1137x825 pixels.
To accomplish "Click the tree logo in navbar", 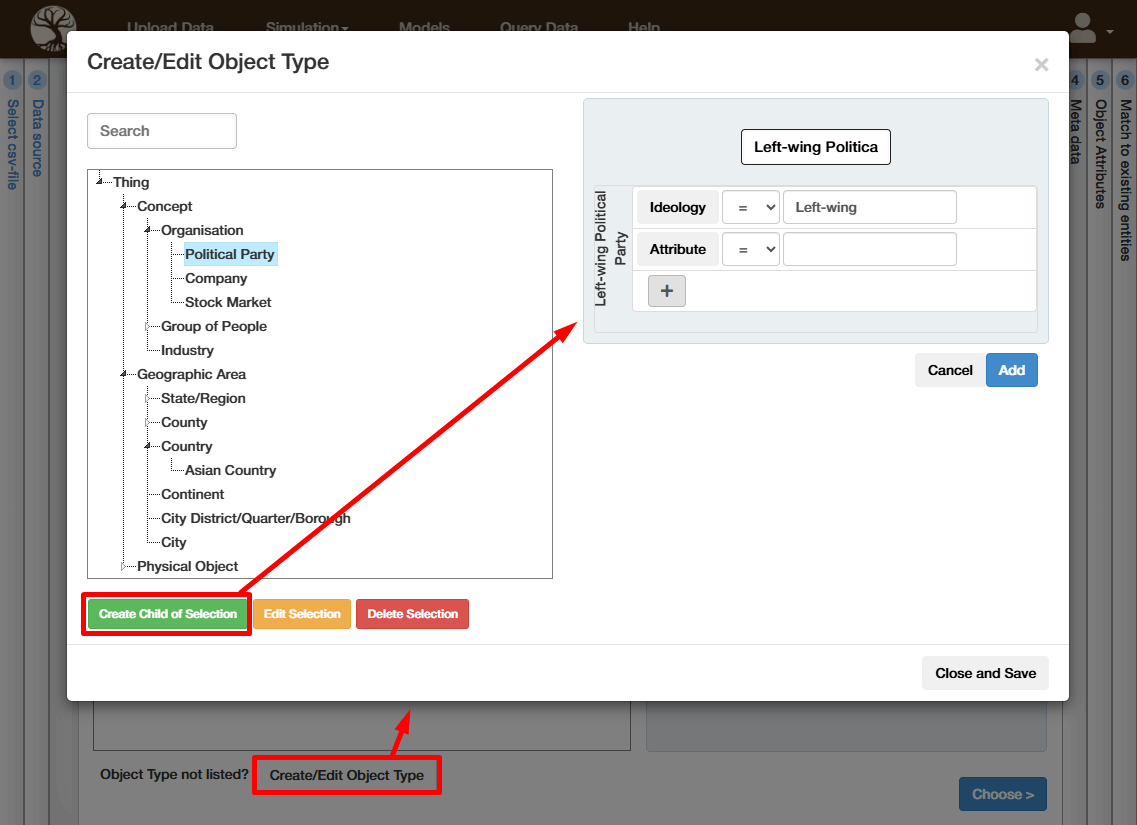I will coord(52,27).
